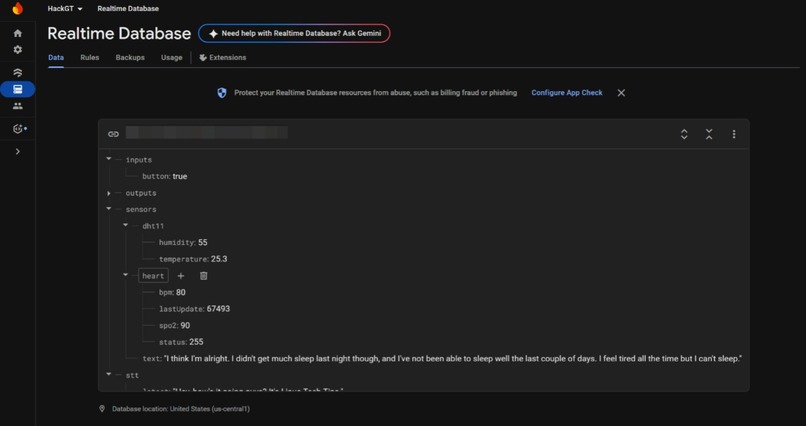This screenshot has width=806, height=426.
Task: Open Project Overview home icon
Action: [17, 33]
